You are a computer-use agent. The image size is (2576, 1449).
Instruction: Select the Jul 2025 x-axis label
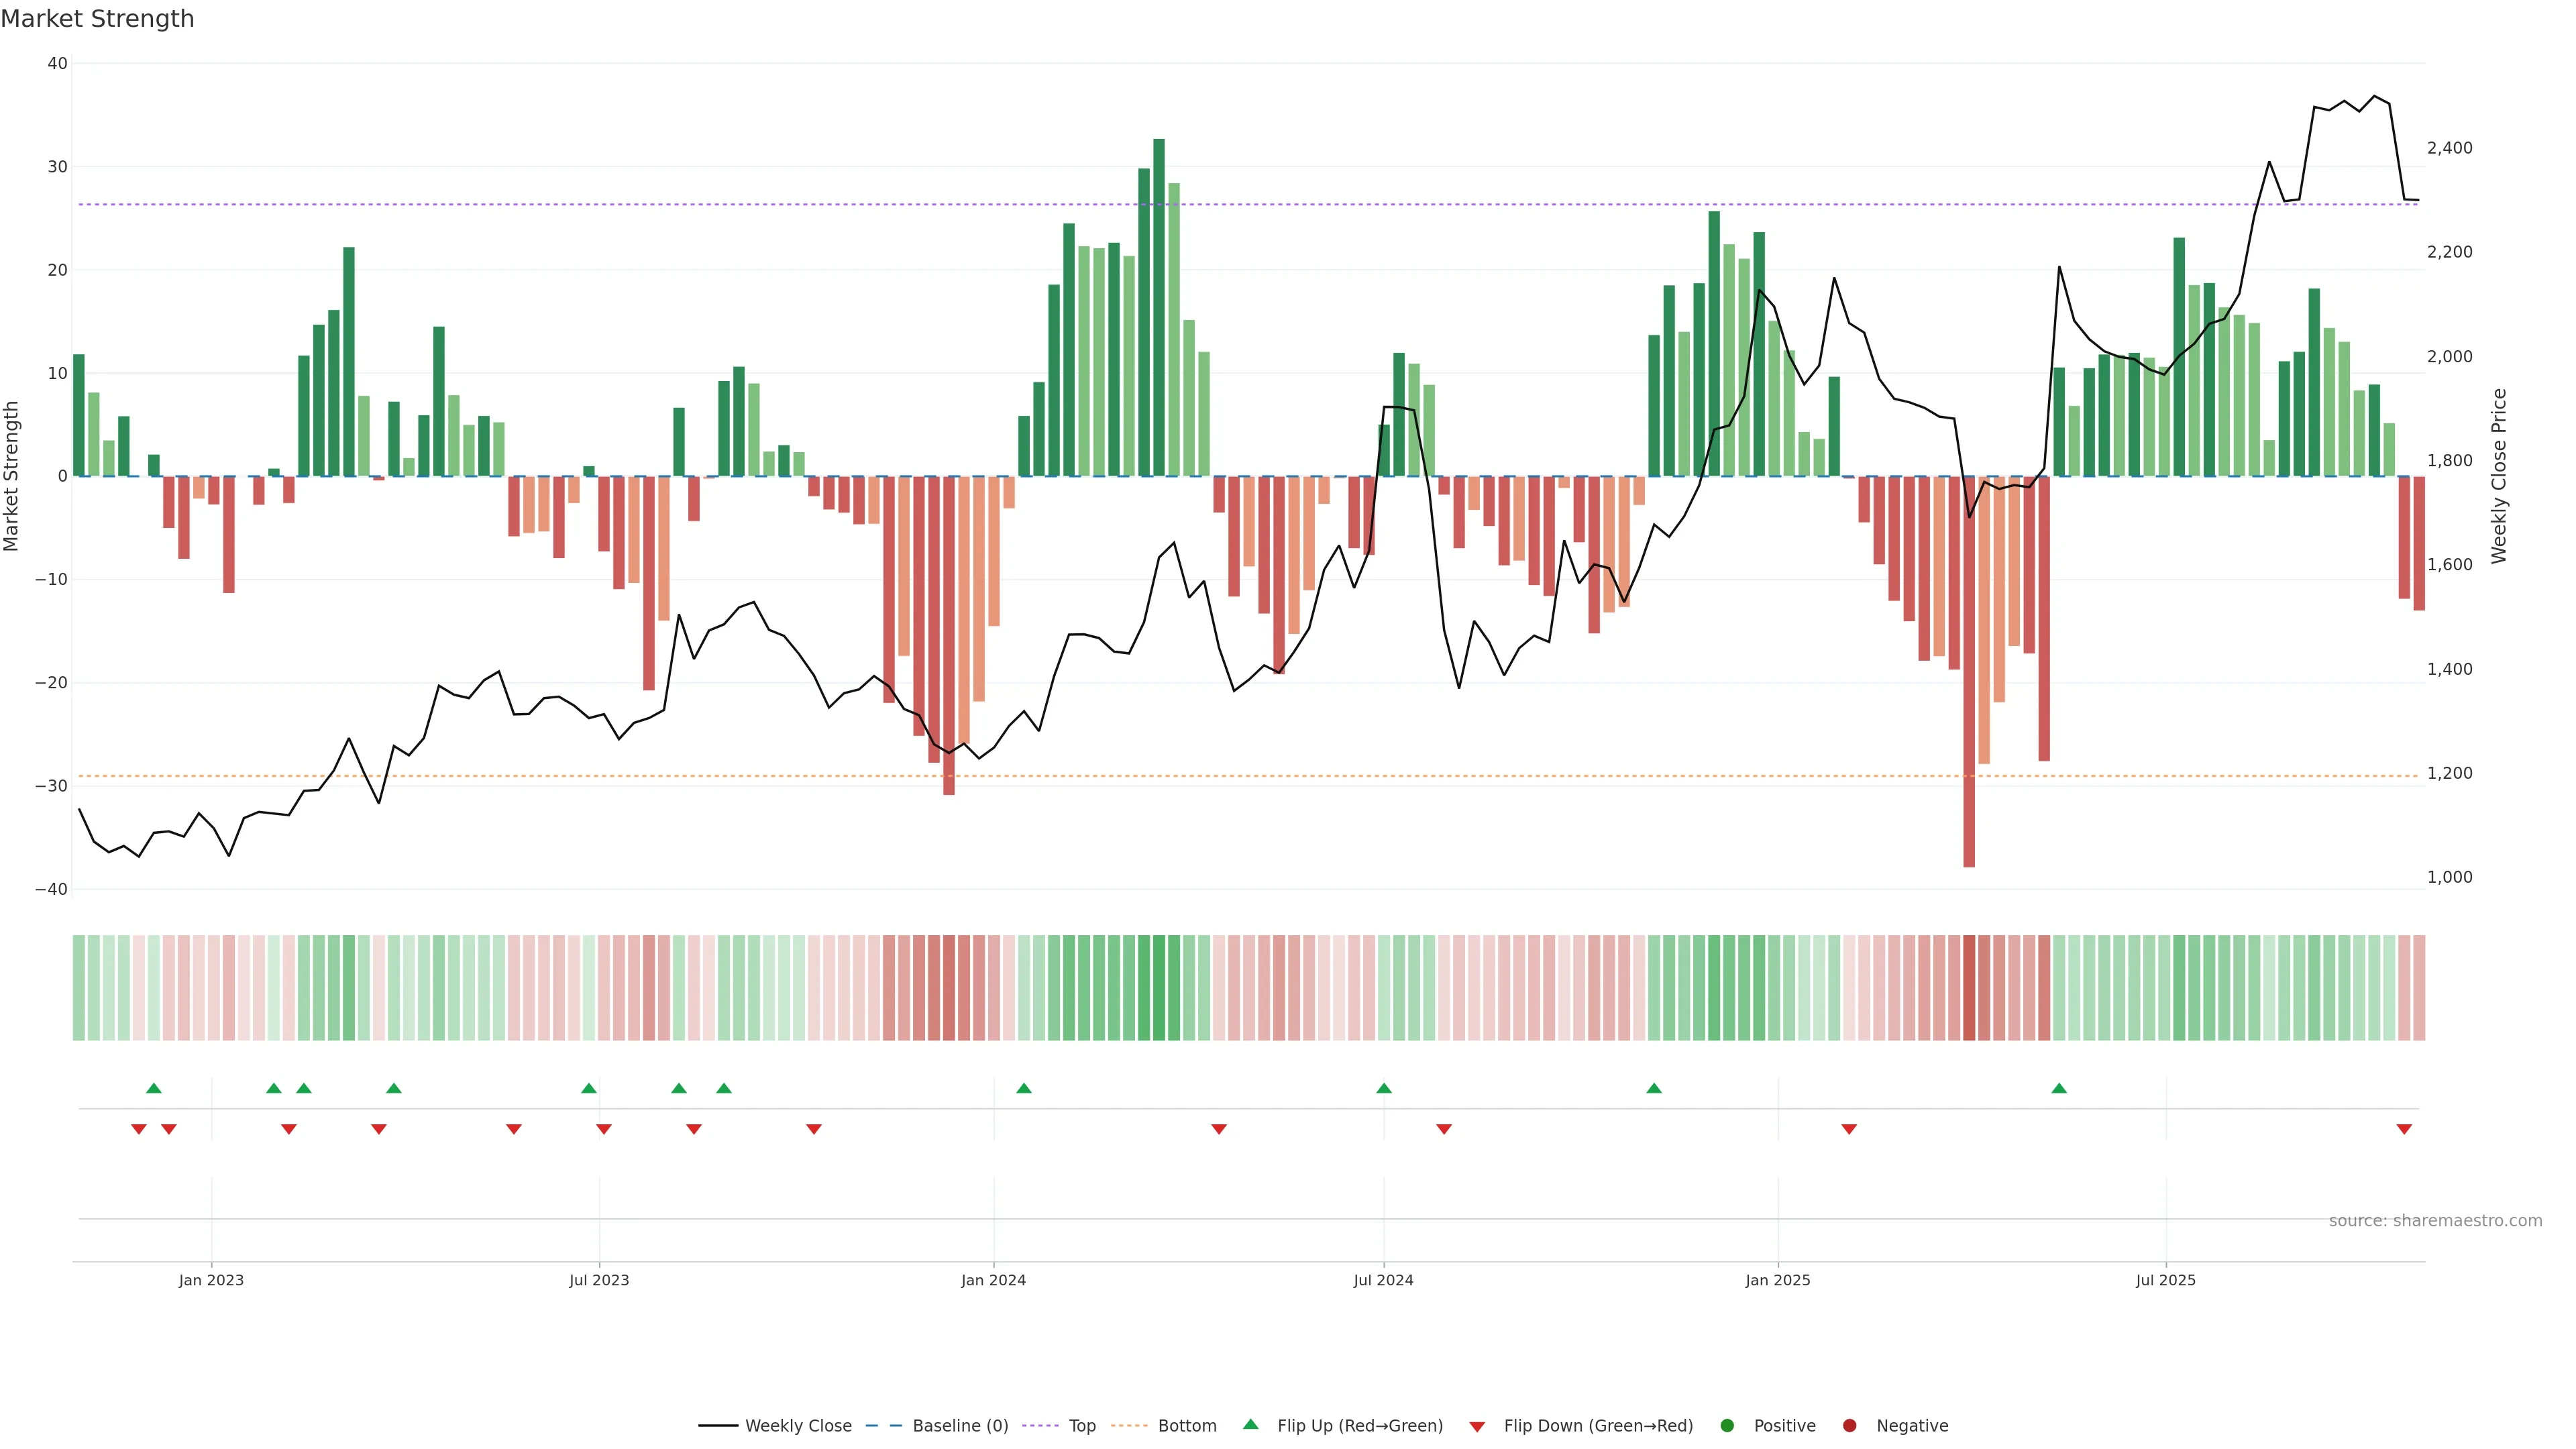[2165, 1280]
